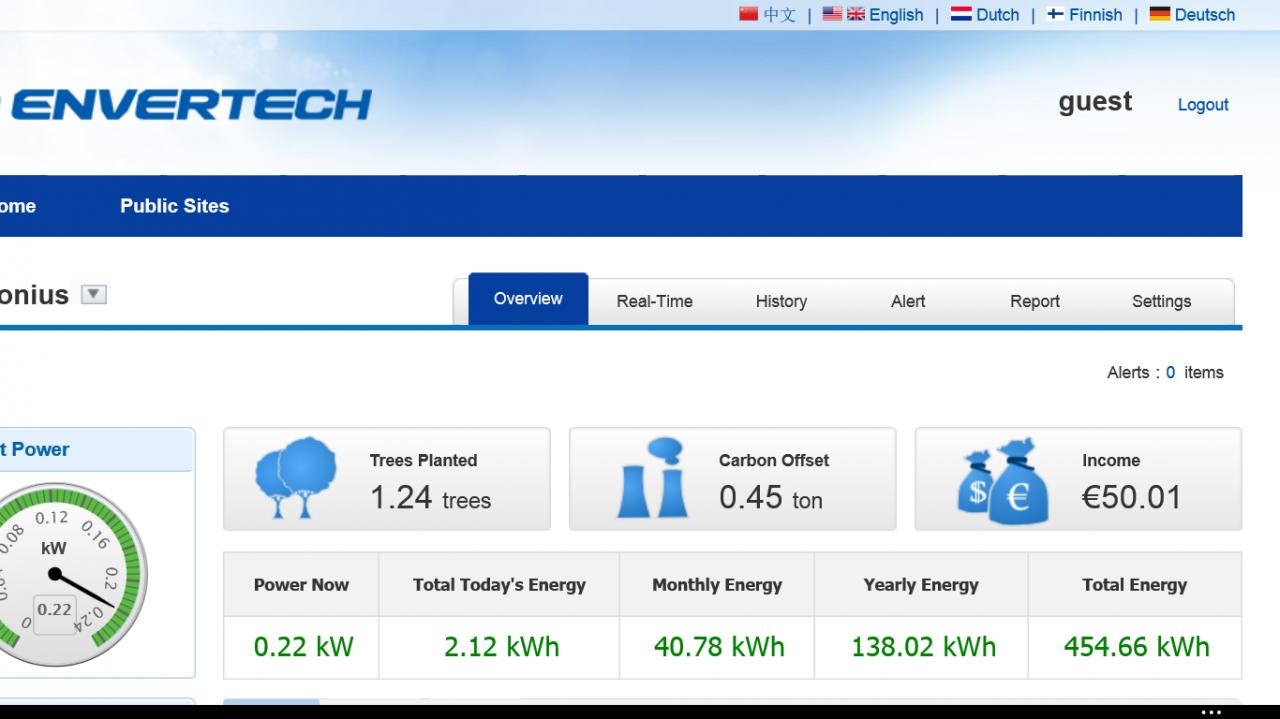Viewport: 1280px width, 719px height.
Task: Click the power gauge dial
Action: (55, 574)
